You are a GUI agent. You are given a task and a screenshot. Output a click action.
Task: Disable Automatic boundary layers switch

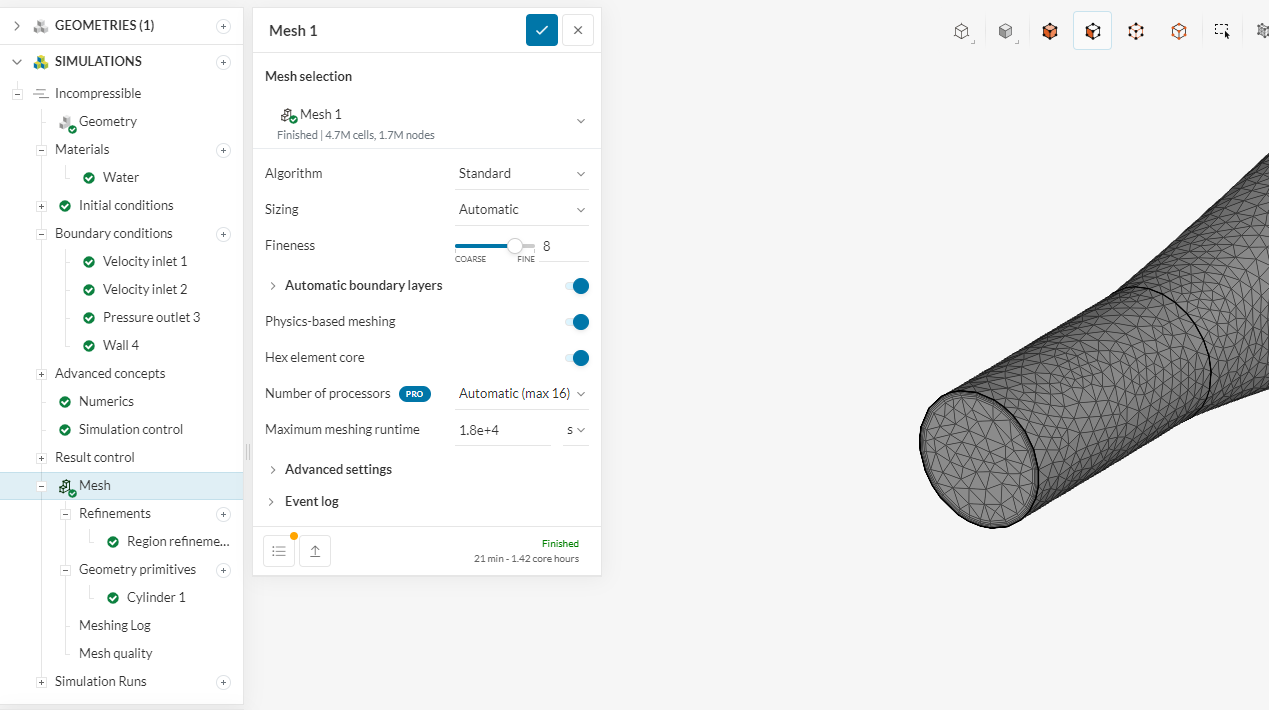(x=577, y=285)
